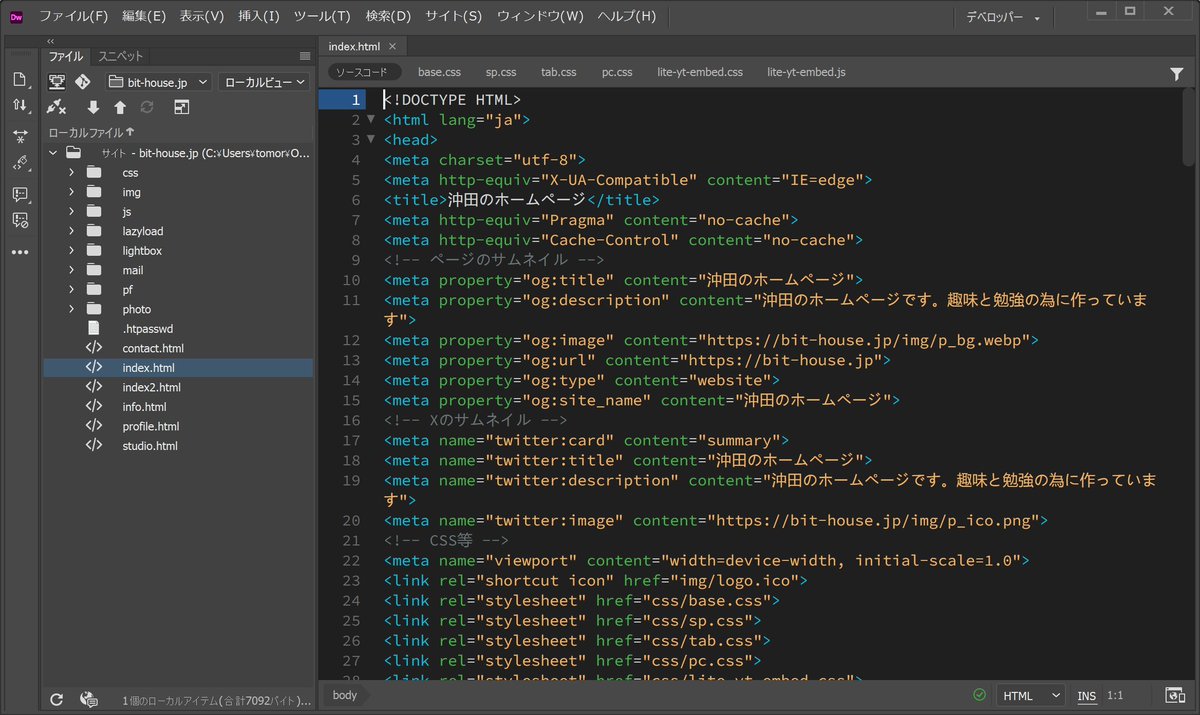The width and height of the screenshot is (1200, 715).
Task: Click the refresh icon at Files panel bottom
Action: 57,700
